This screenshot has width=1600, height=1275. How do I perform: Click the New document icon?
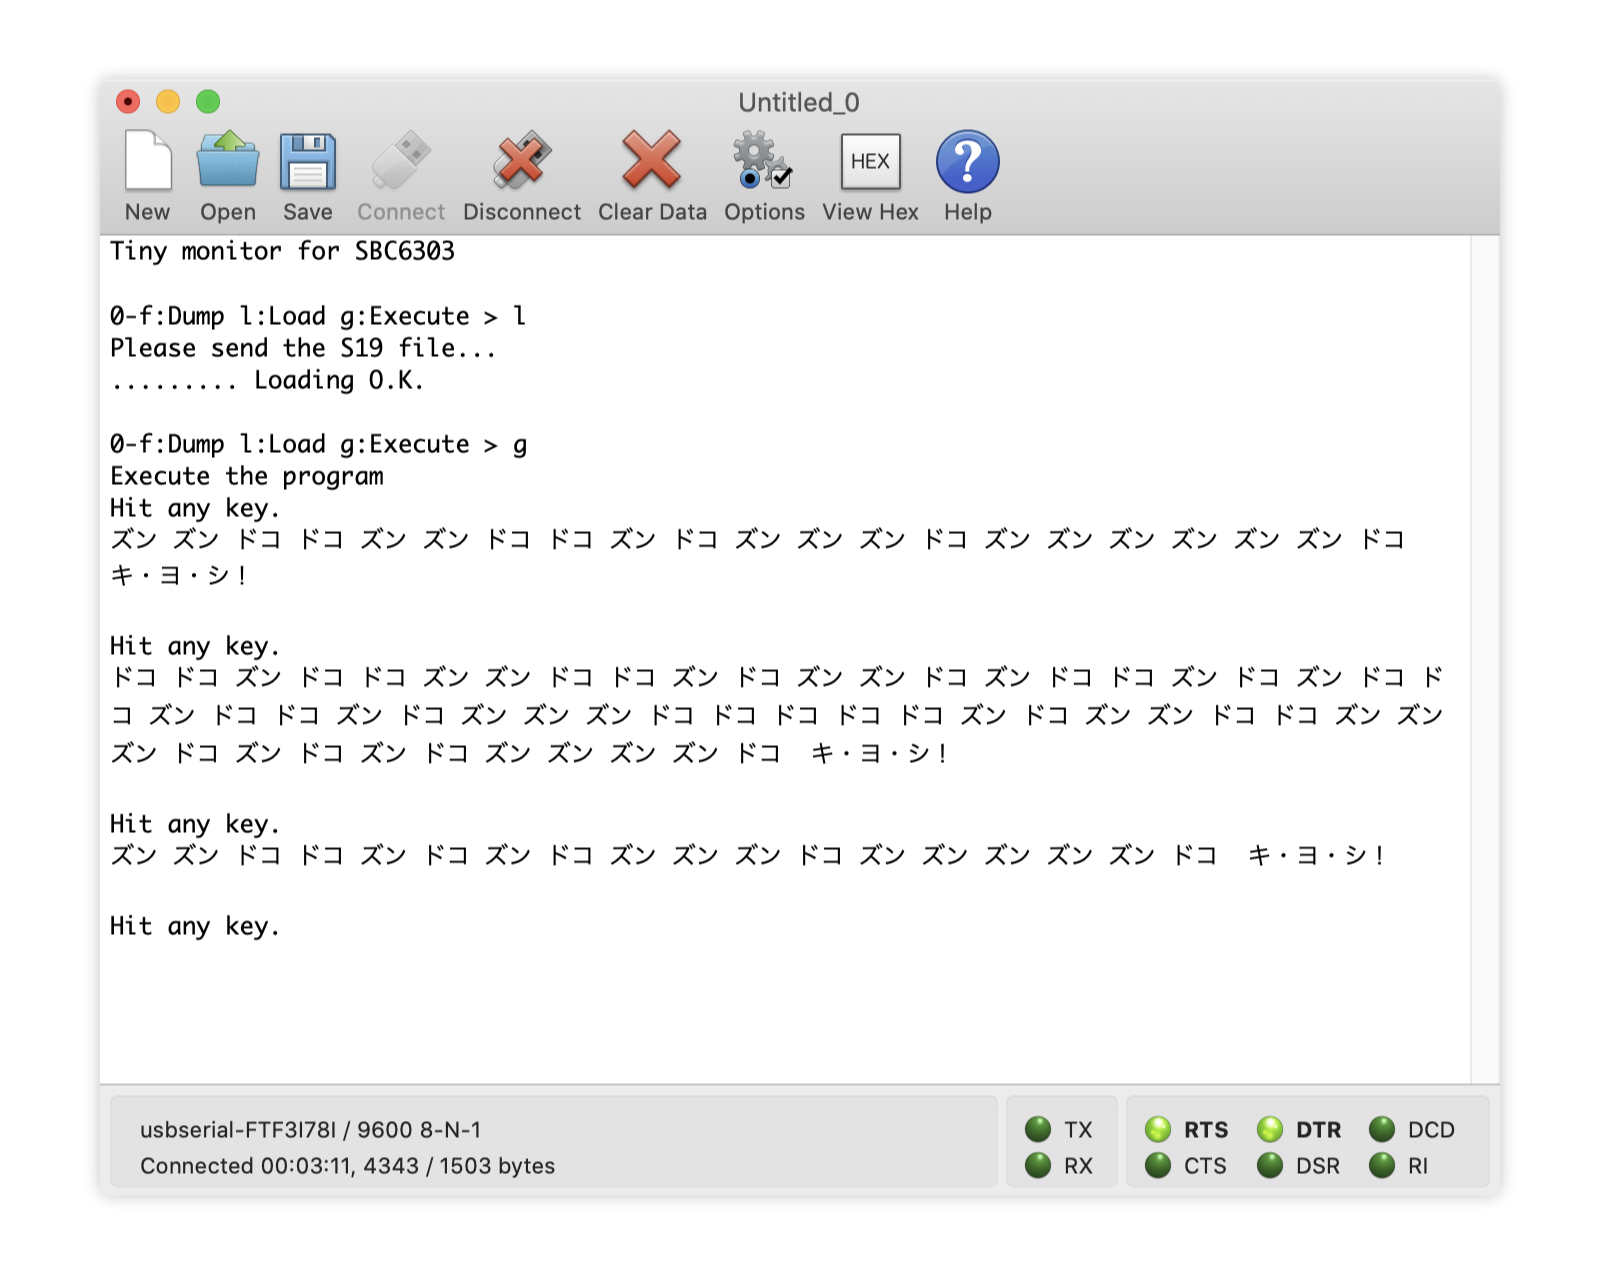coord(148,162)
